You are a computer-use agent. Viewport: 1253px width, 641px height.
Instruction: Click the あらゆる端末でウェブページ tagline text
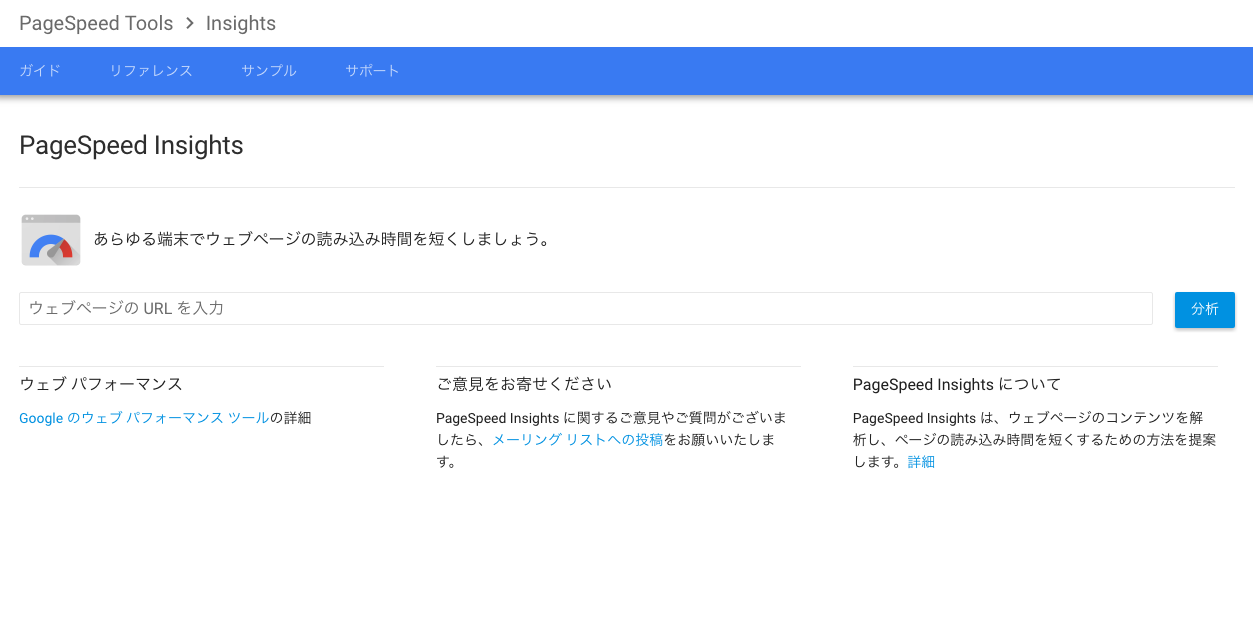tap(322, 240)
